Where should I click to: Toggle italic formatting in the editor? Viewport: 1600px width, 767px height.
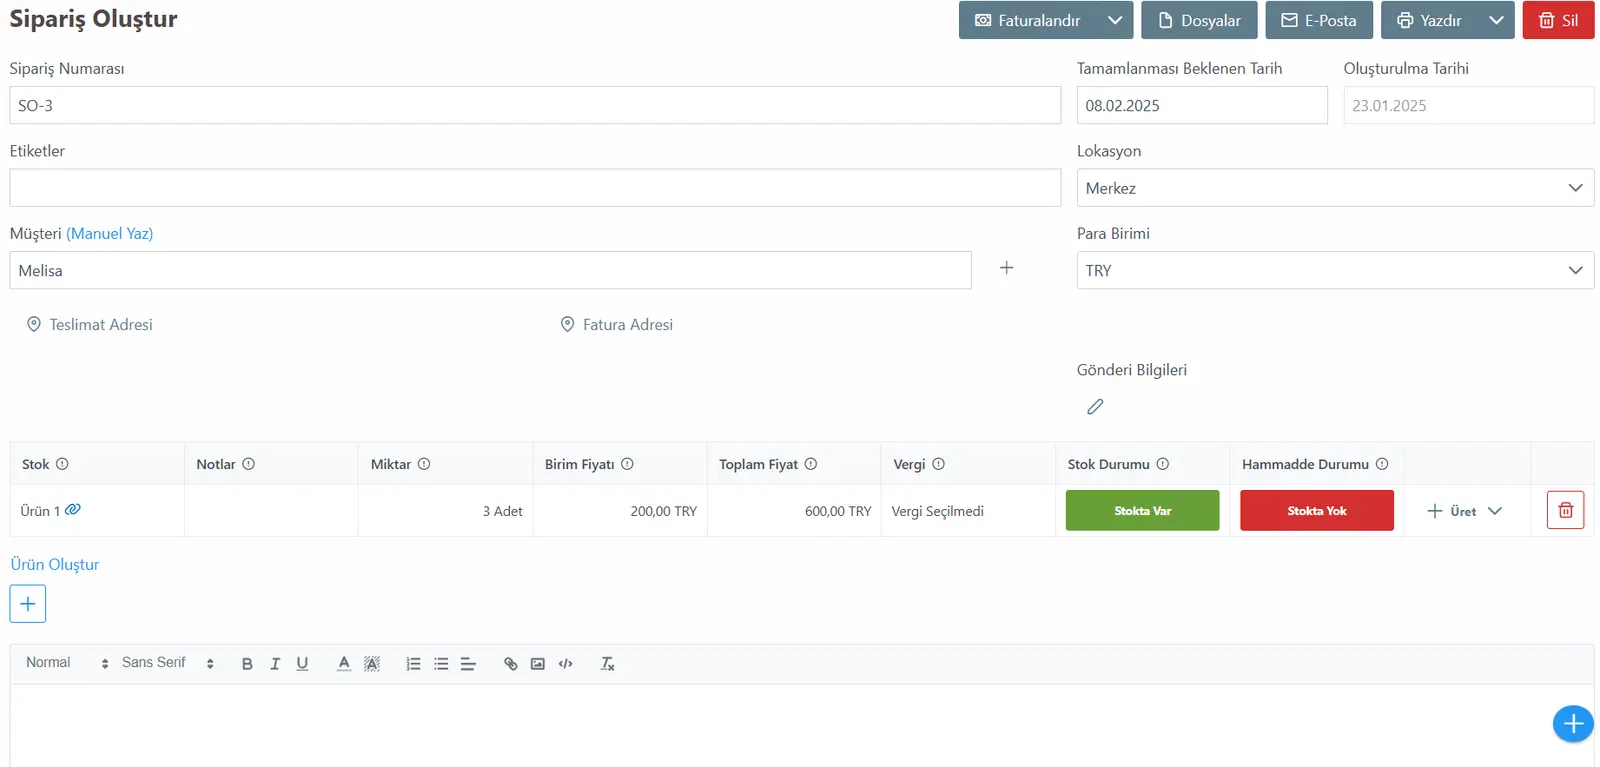pos(275,664)
